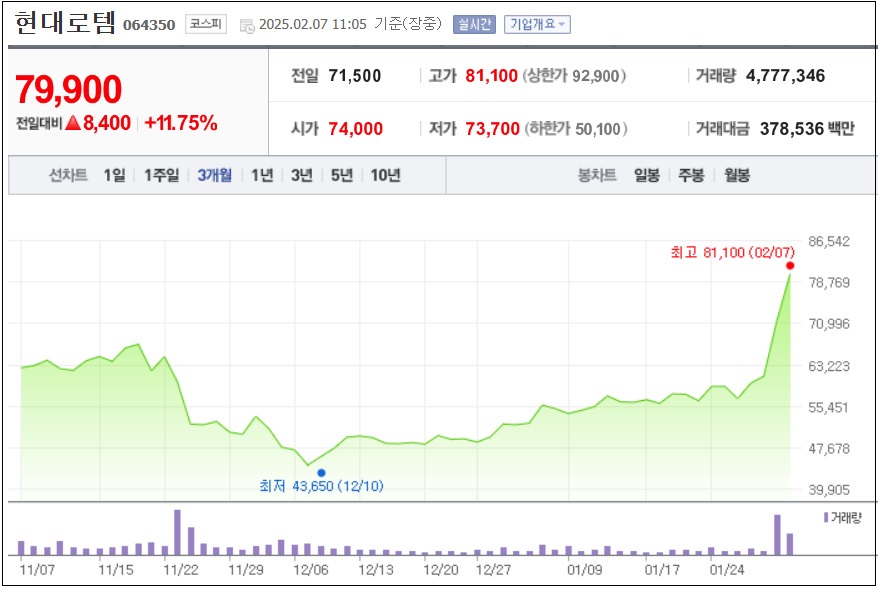Image resolution: width=878 pixels, height=590 pixels.
Task: Select the 1주일 line chart tab
Action: click(161, 175)
